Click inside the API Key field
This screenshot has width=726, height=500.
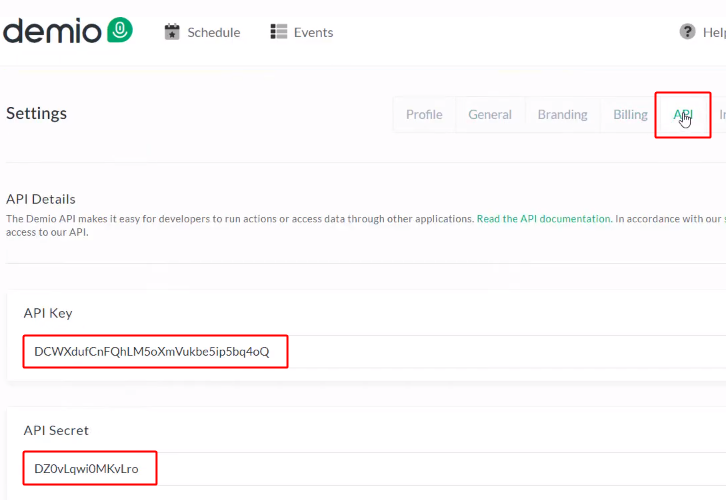(375, 351)
